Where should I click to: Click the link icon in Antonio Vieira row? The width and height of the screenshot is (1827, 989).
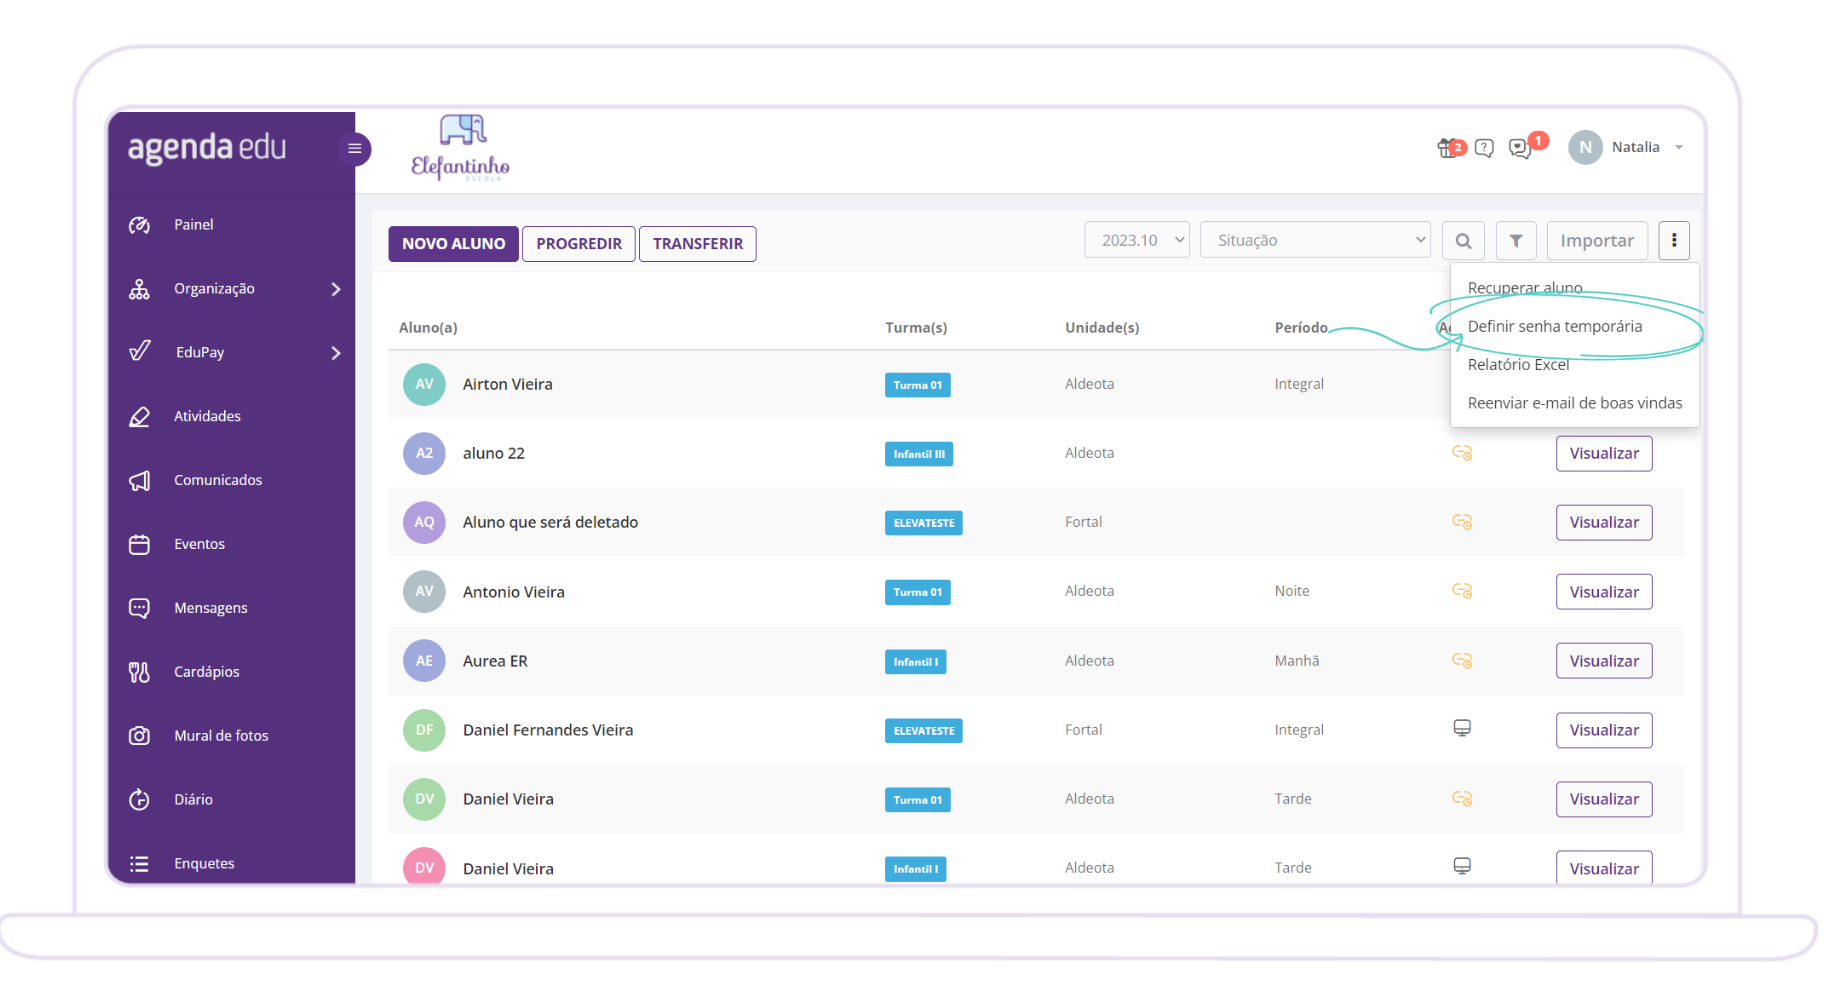(x=1462, y=591)
